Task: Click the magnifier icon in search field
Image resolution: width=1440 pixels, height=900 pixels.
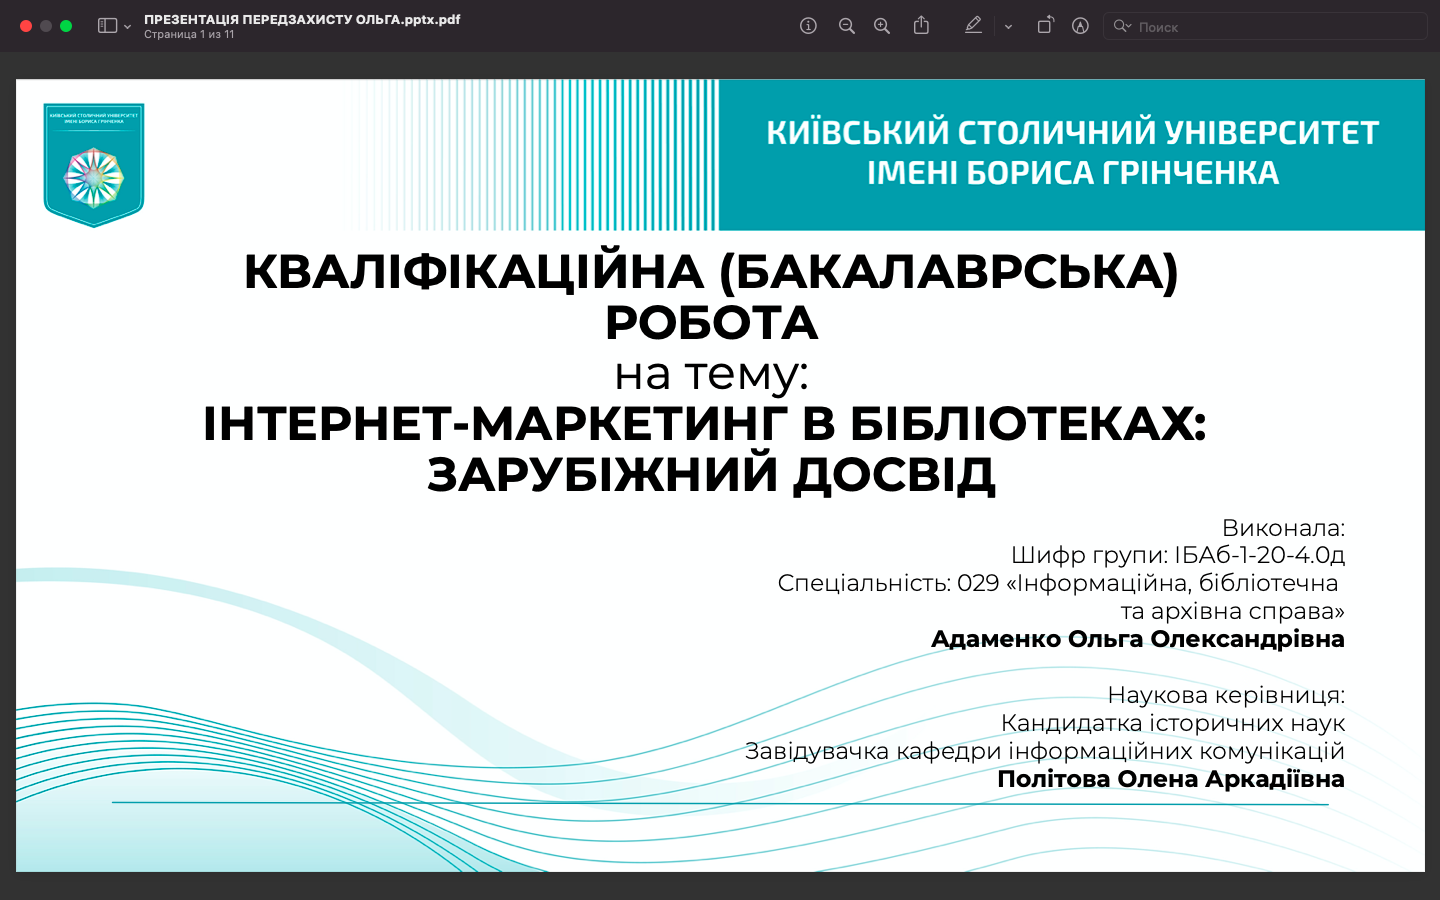Action: tap(1122, 26)
